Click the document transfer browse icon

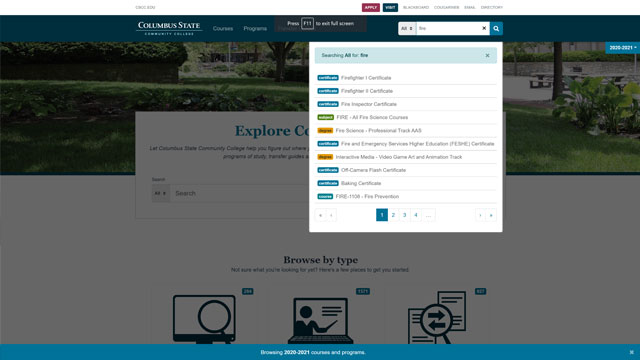[x=437, y=318]
